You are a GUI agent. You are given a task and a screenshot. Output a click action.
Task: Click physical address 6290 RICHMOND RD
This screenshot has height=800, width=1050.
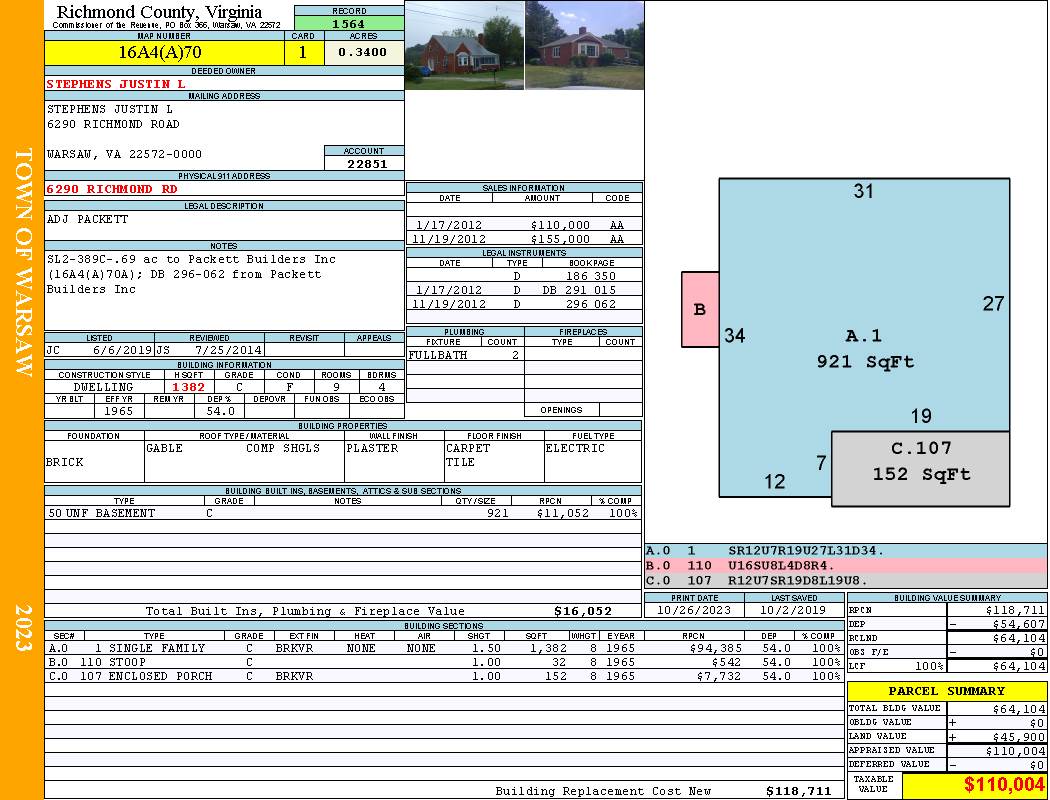[x=113, y=189]
